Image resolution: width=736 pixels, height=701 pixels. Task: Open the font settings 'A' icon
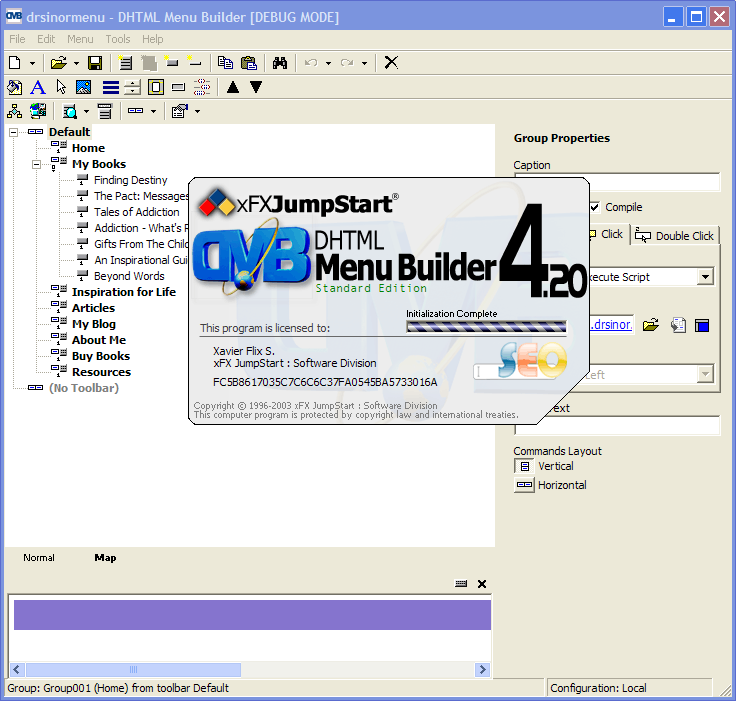point(37,87)
